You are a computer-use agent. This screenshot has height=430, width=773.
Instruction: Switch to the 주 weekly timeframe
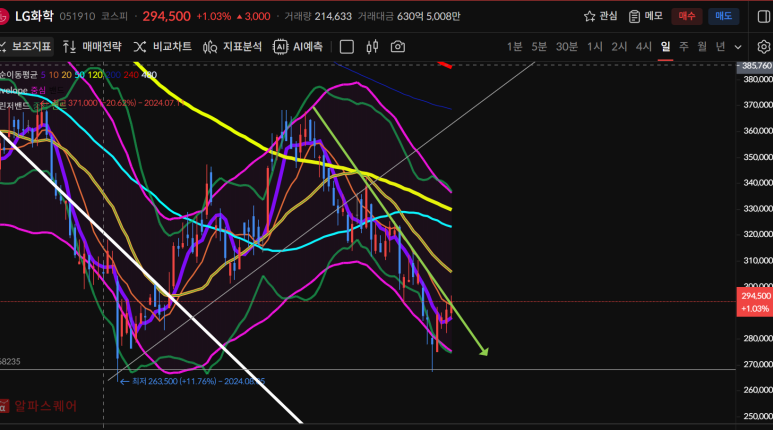(683, 47)
